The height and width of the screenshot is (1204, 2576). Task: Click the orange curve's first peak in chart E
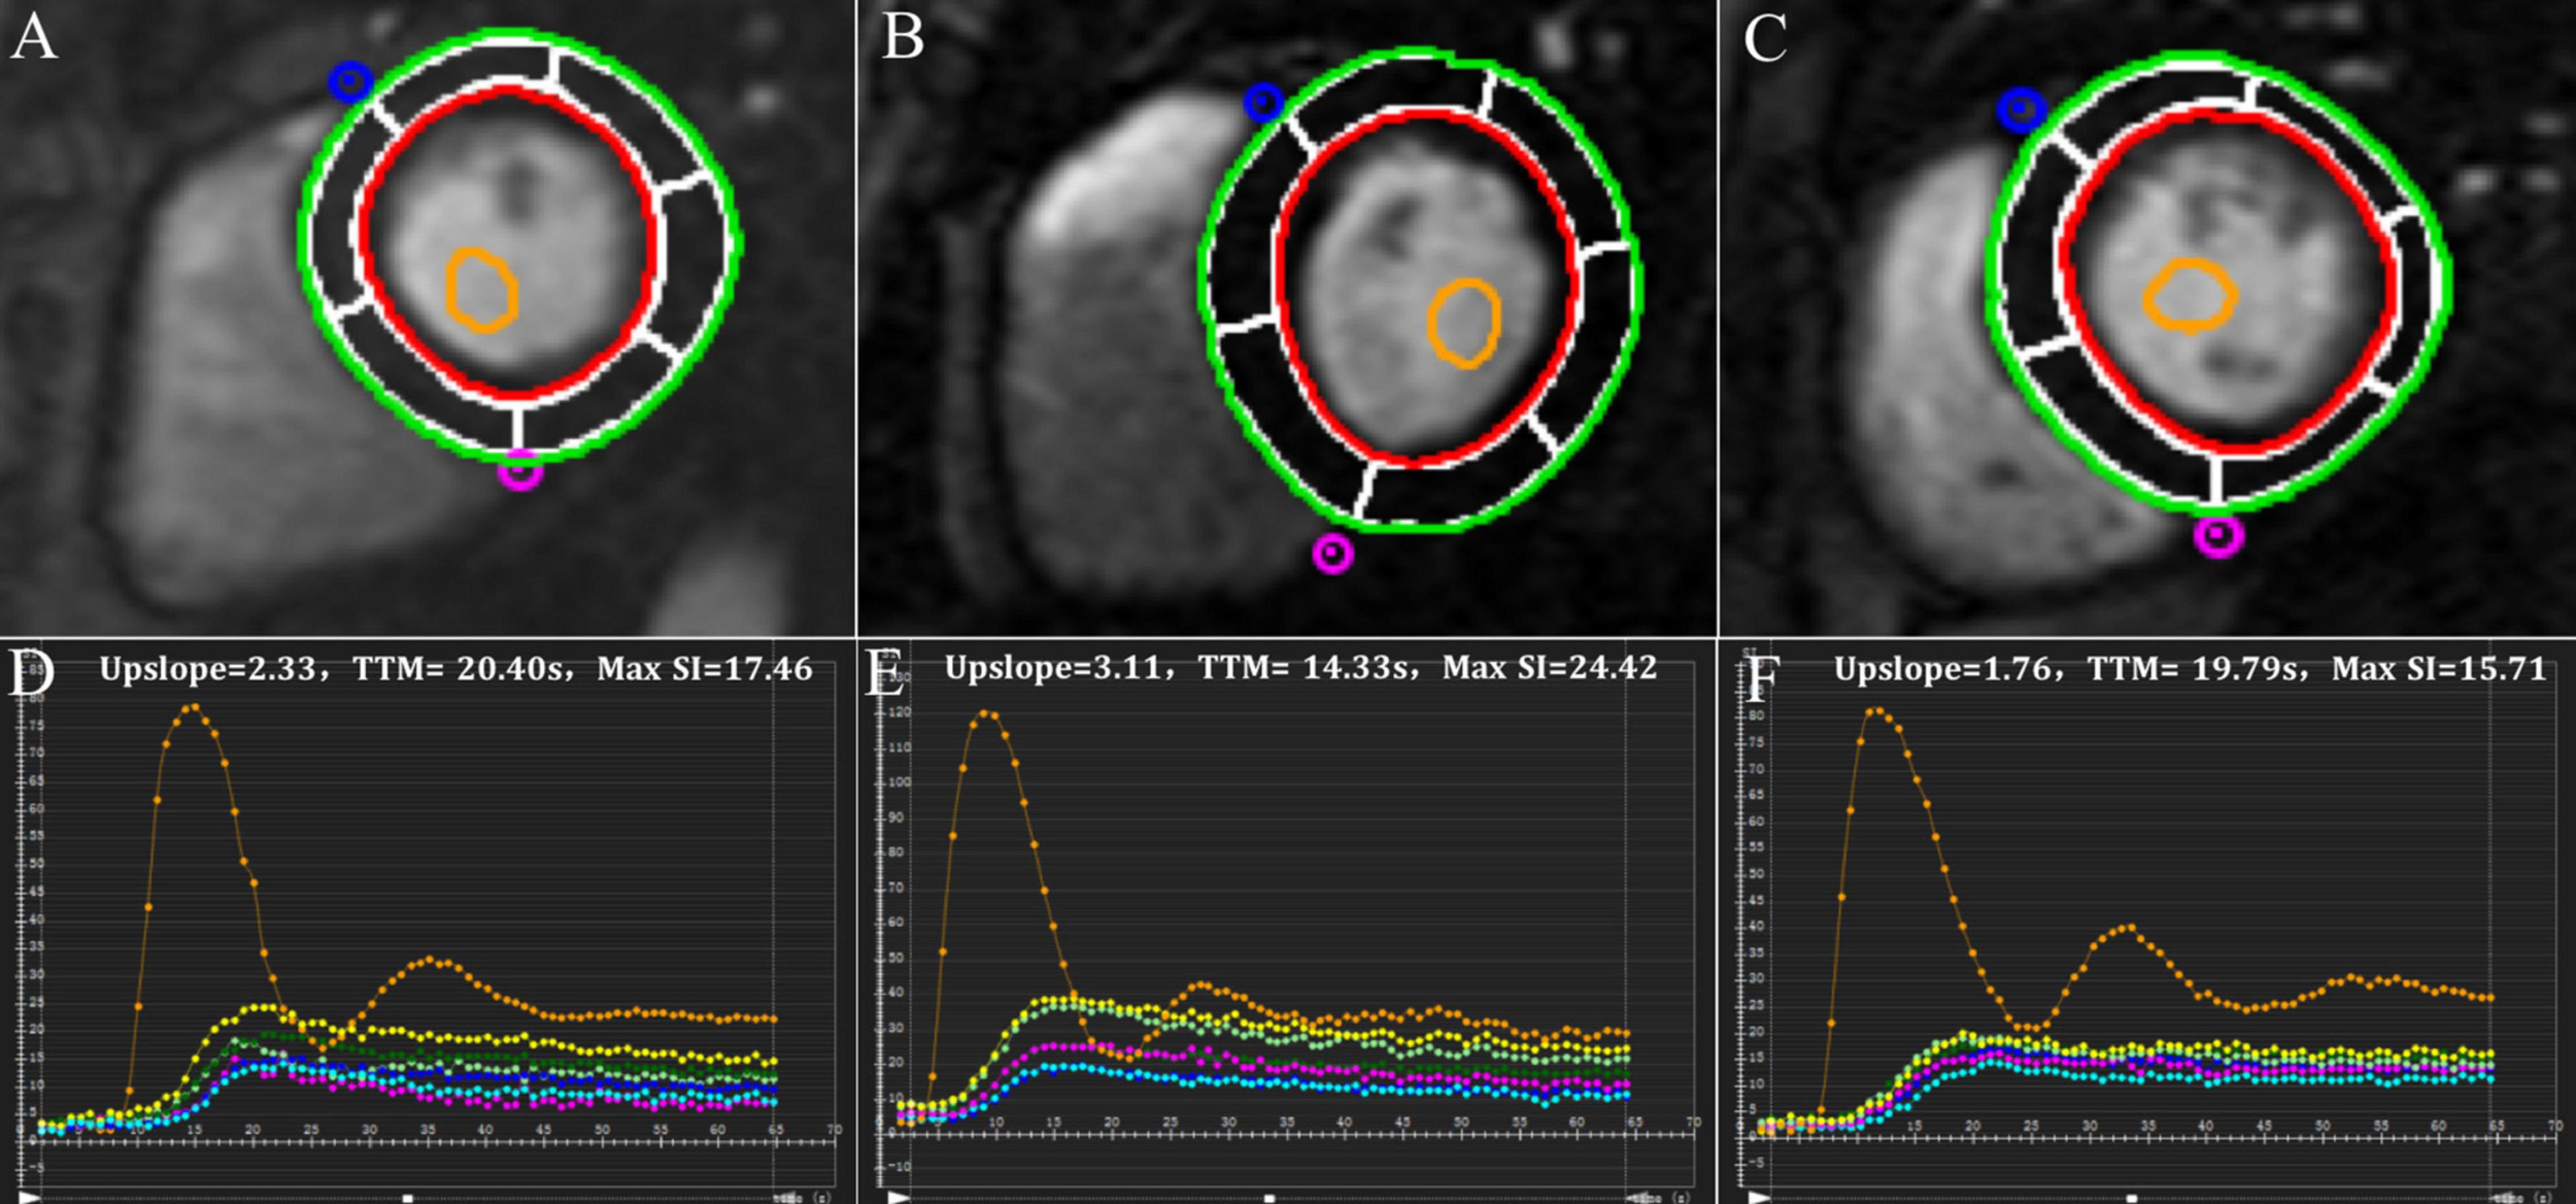tap(985, 713)
